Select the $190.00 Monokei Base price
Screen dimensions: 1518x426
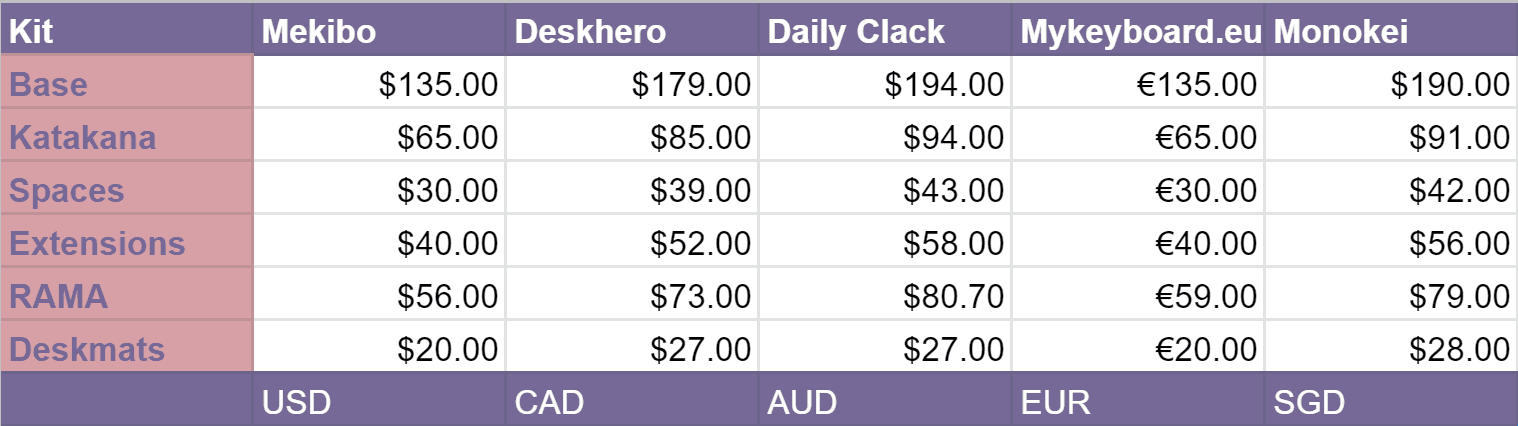point(1450,85)
